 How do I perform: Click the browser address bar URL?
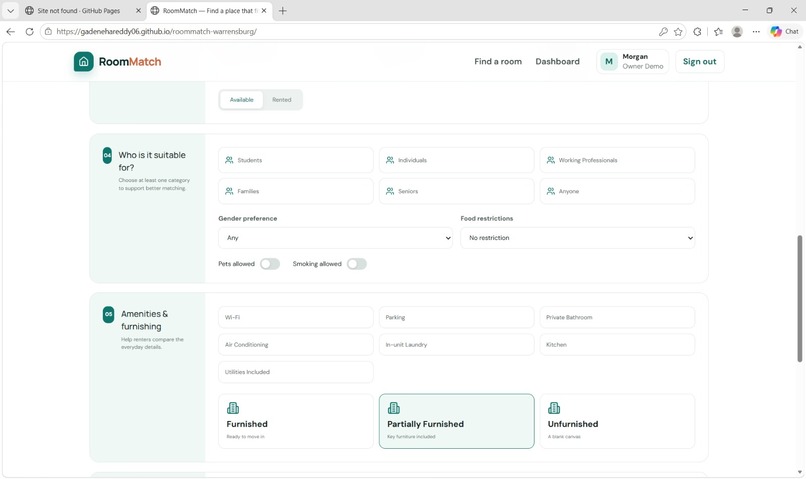[156, 31]
